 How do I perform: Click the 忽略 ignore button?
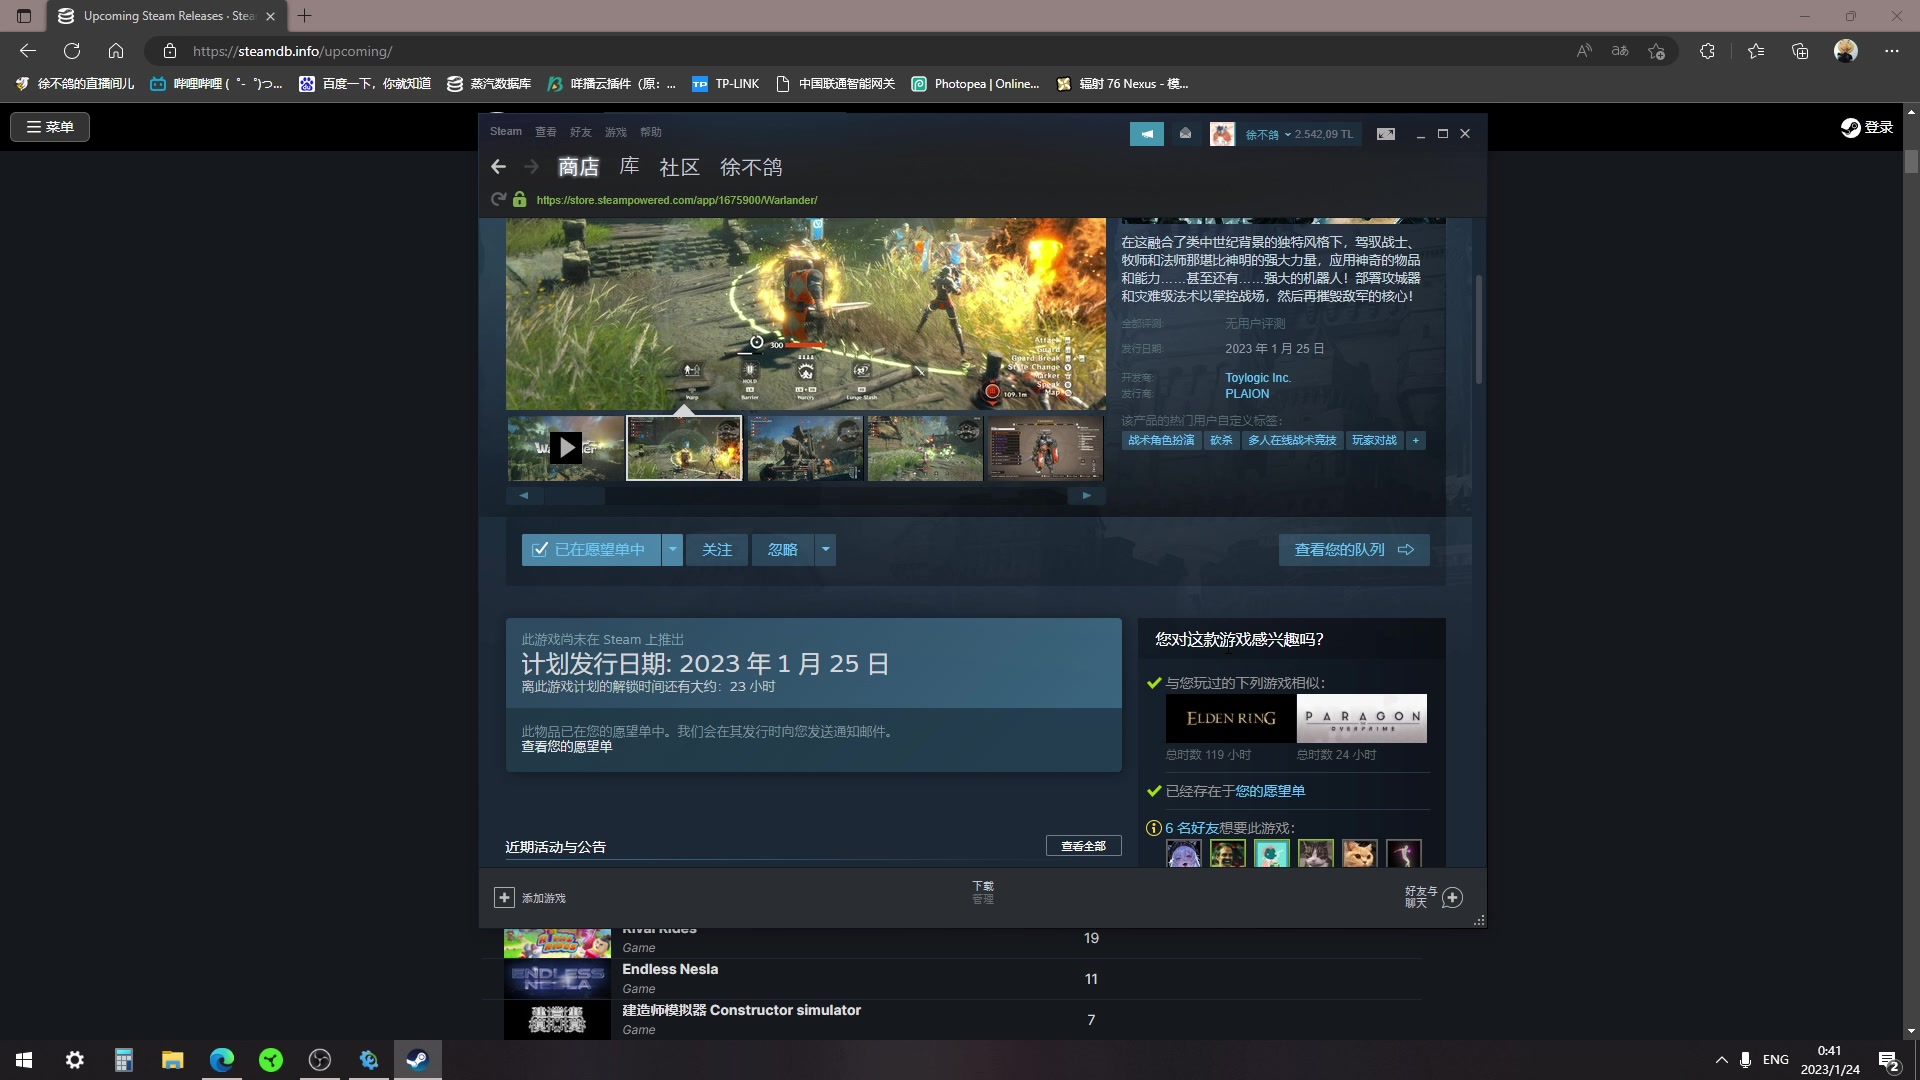(x=783, y=550)
